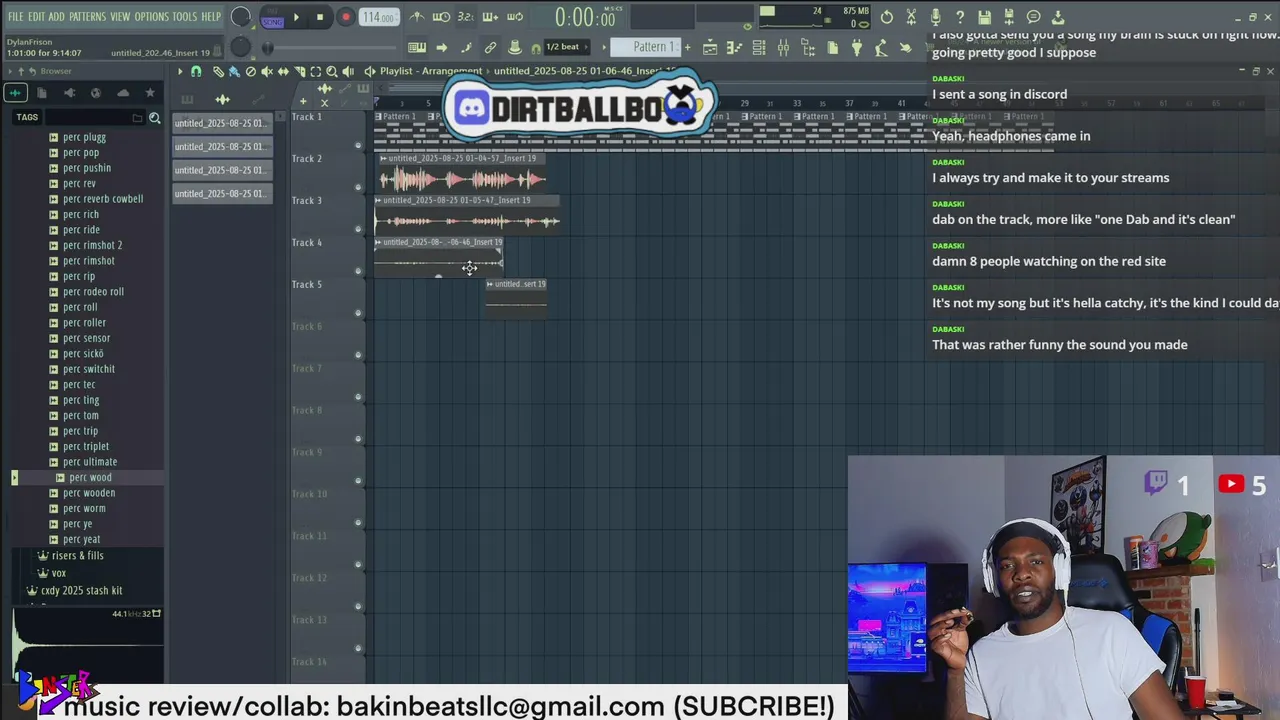Select the playlist Mute tool

pos(267,71)
